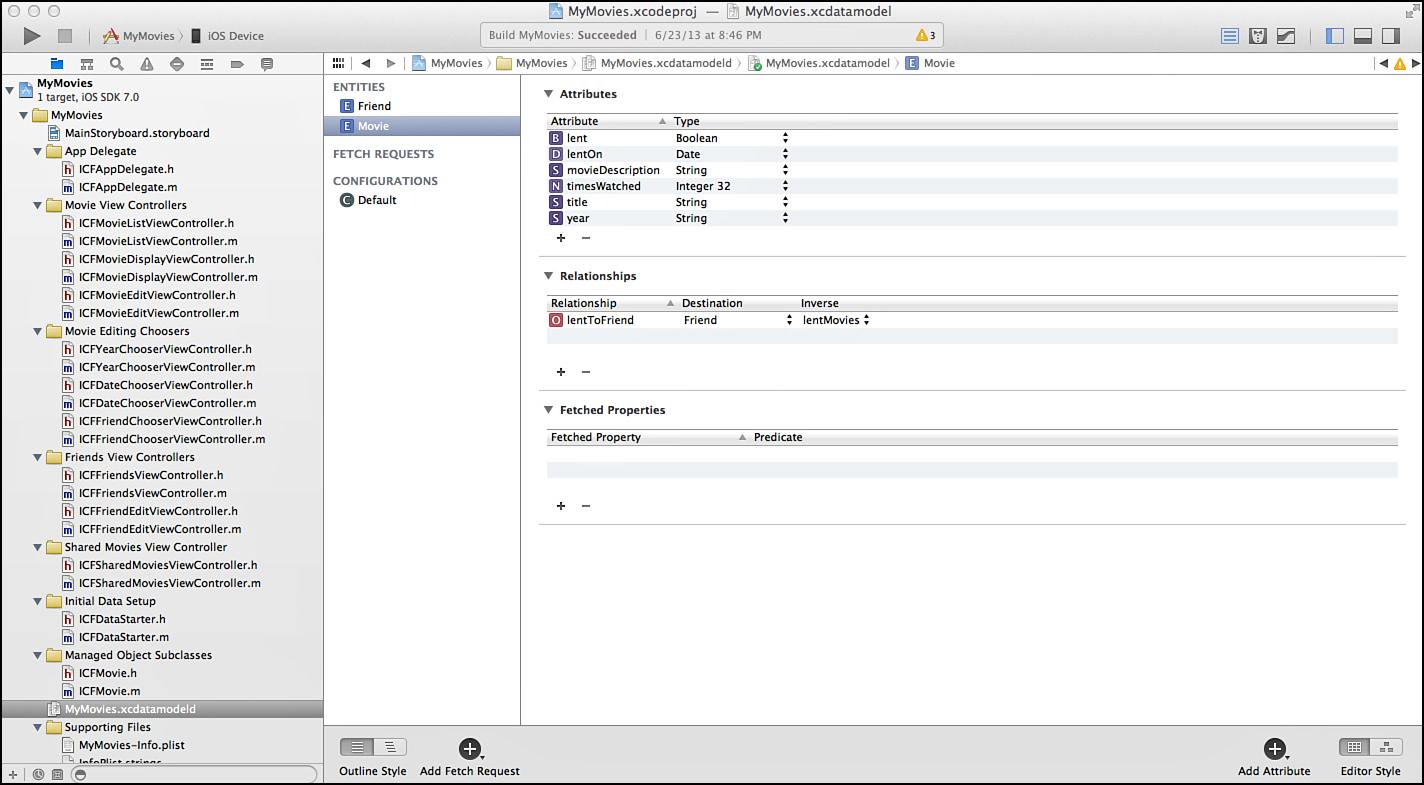
Task: Add a relationship with the Relationships plus
Action: pos(561,372)
